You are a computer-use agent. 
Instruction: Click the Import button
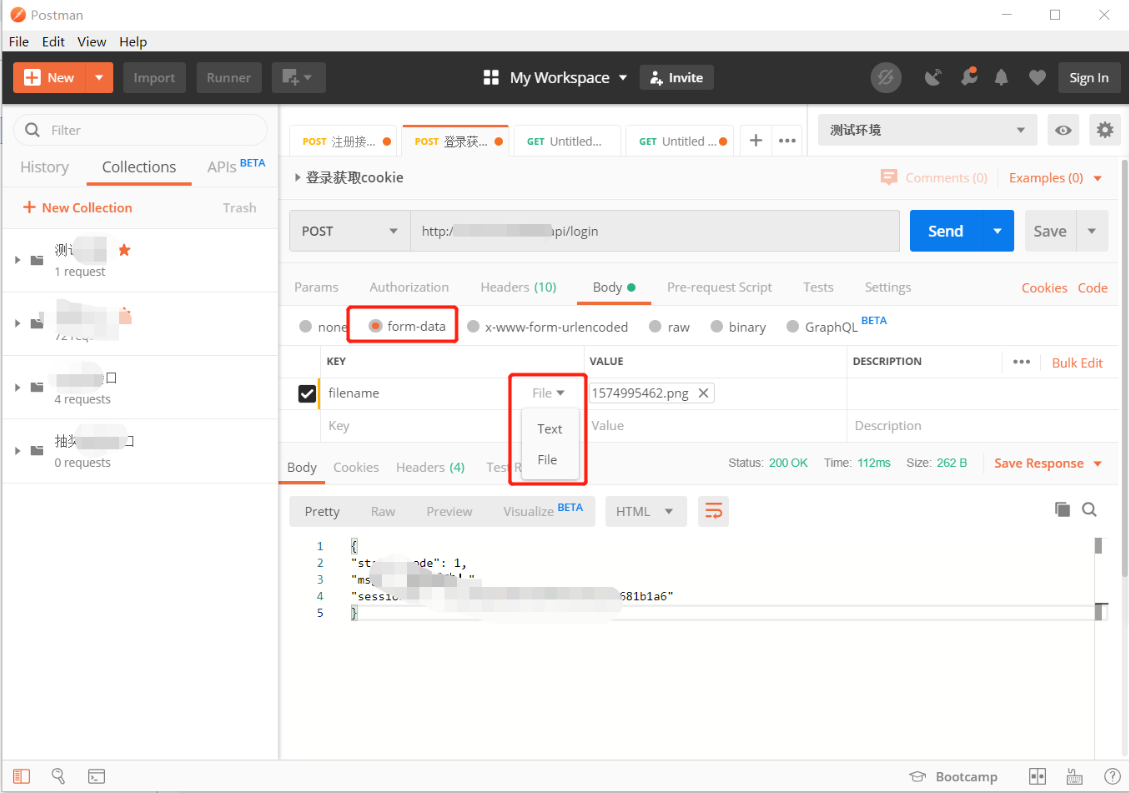(154, 78)
